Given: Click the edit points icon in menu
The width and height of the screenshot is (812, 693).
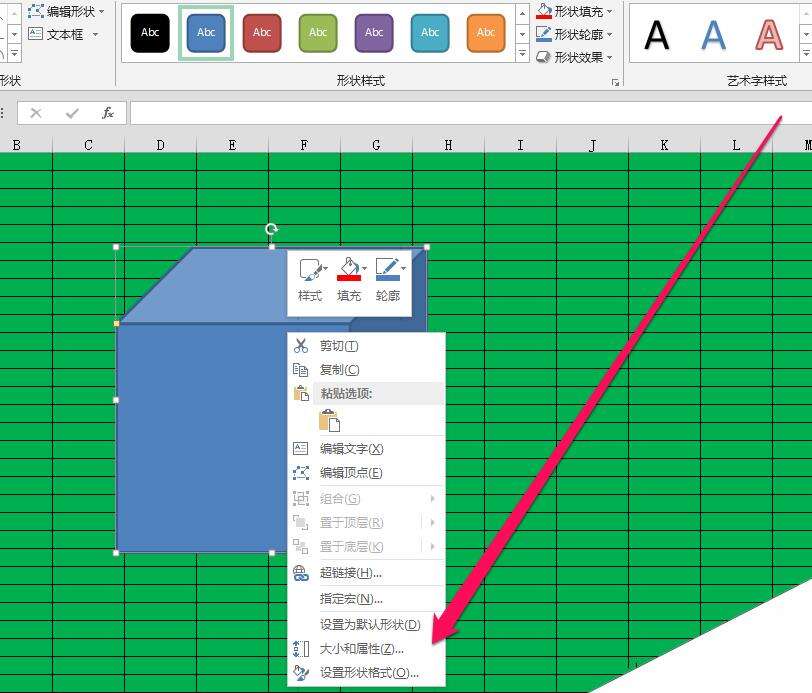Looking at the screenshot, I should click(x=301, y=472).
